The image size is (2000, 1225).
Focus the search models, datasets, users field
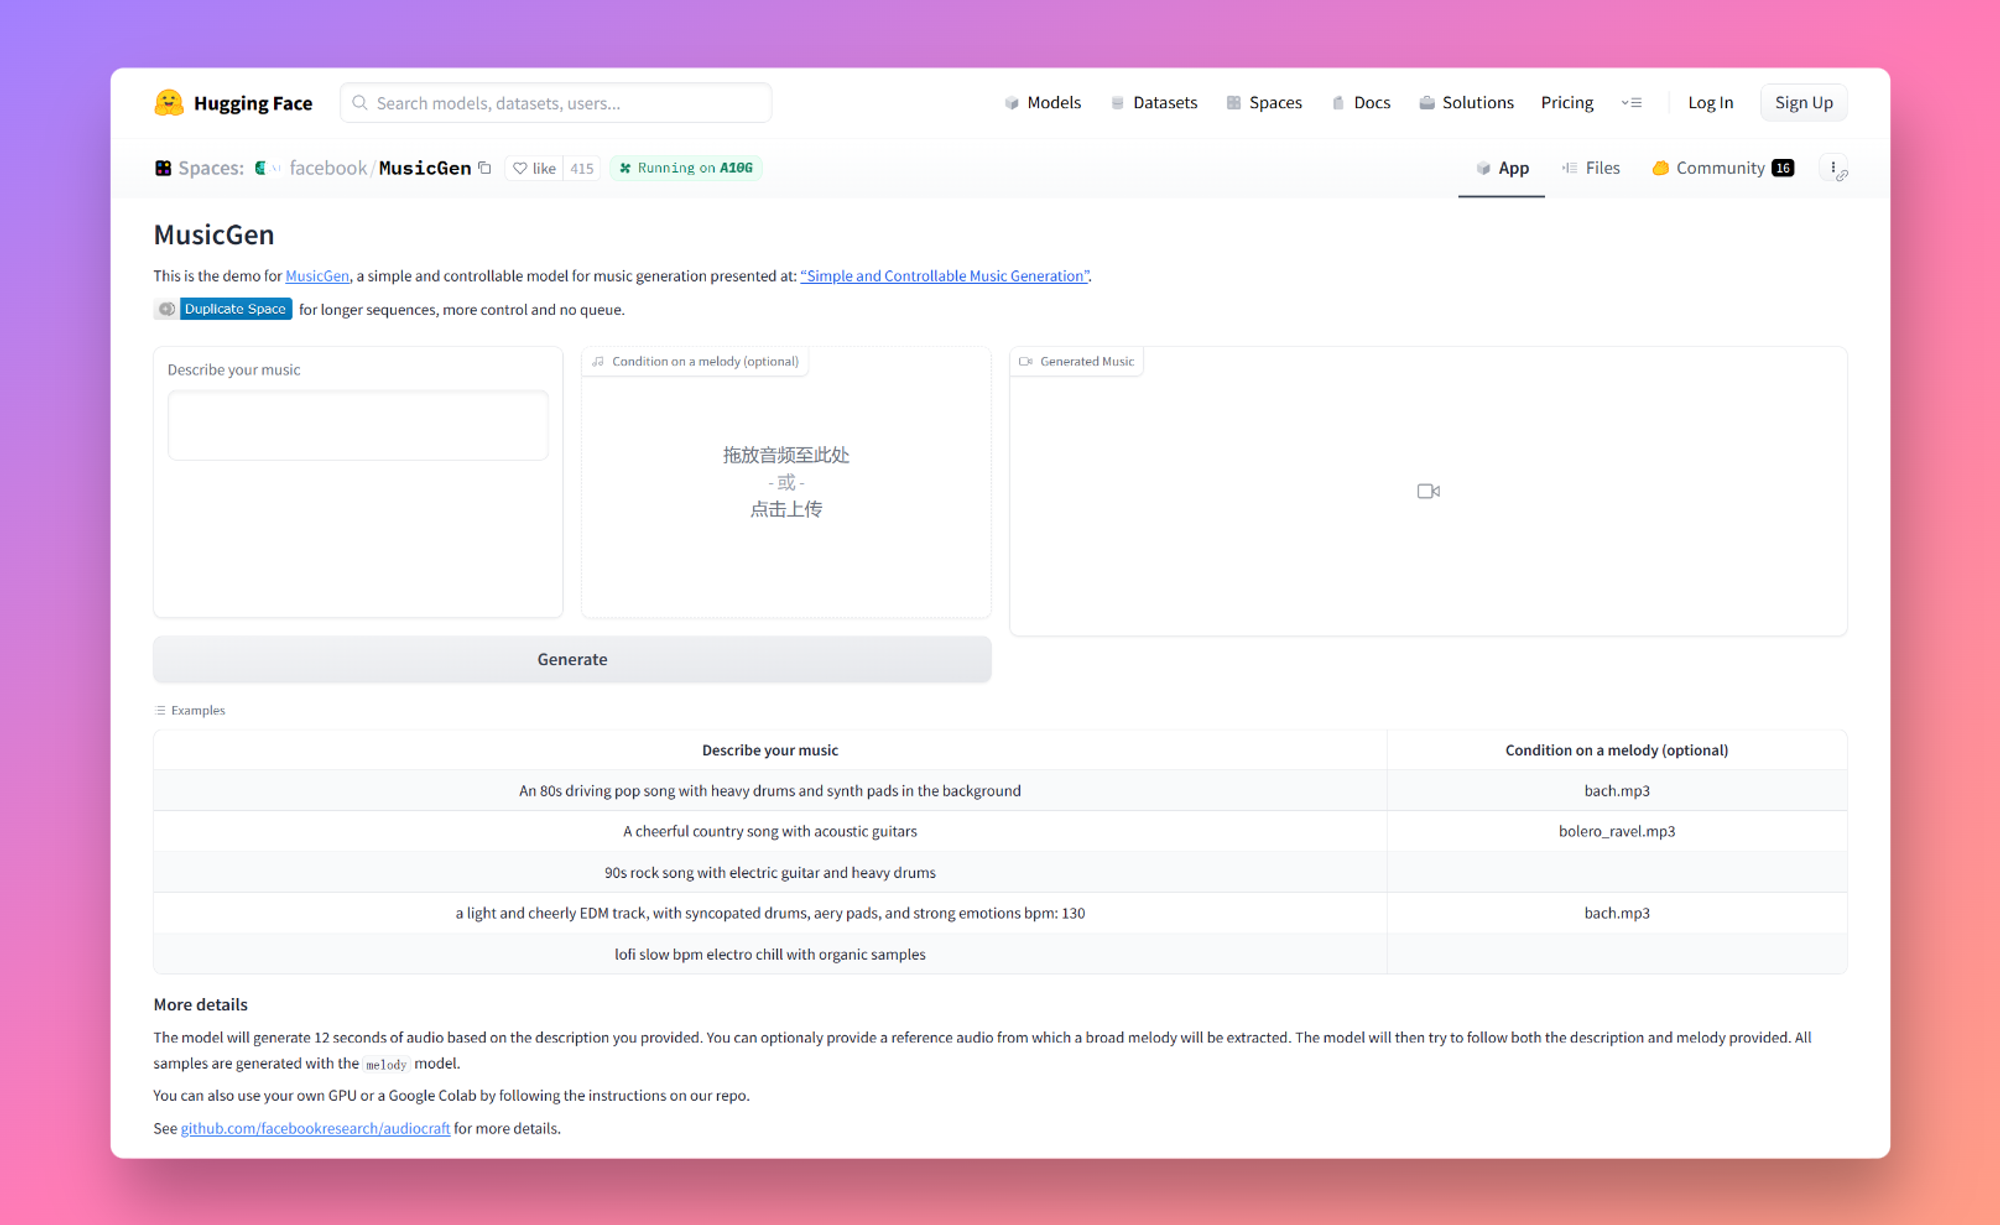pos(556,103)
